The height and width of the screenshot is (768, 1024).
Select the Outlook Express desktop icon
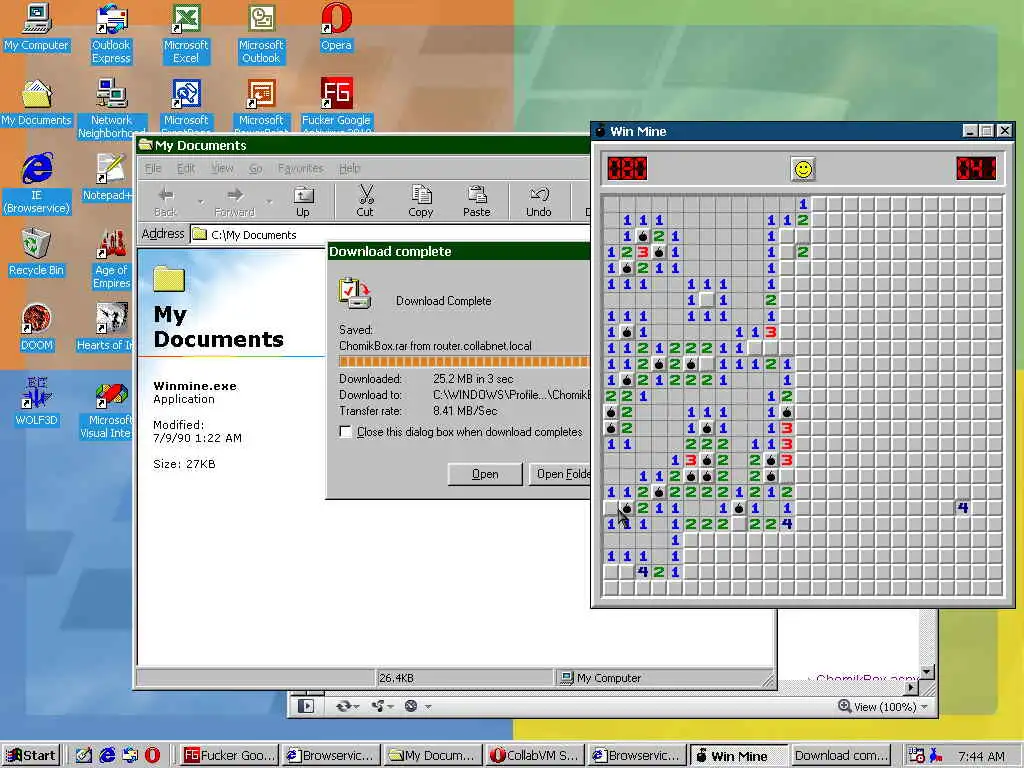pyautogui.click(x=111, y=34)
